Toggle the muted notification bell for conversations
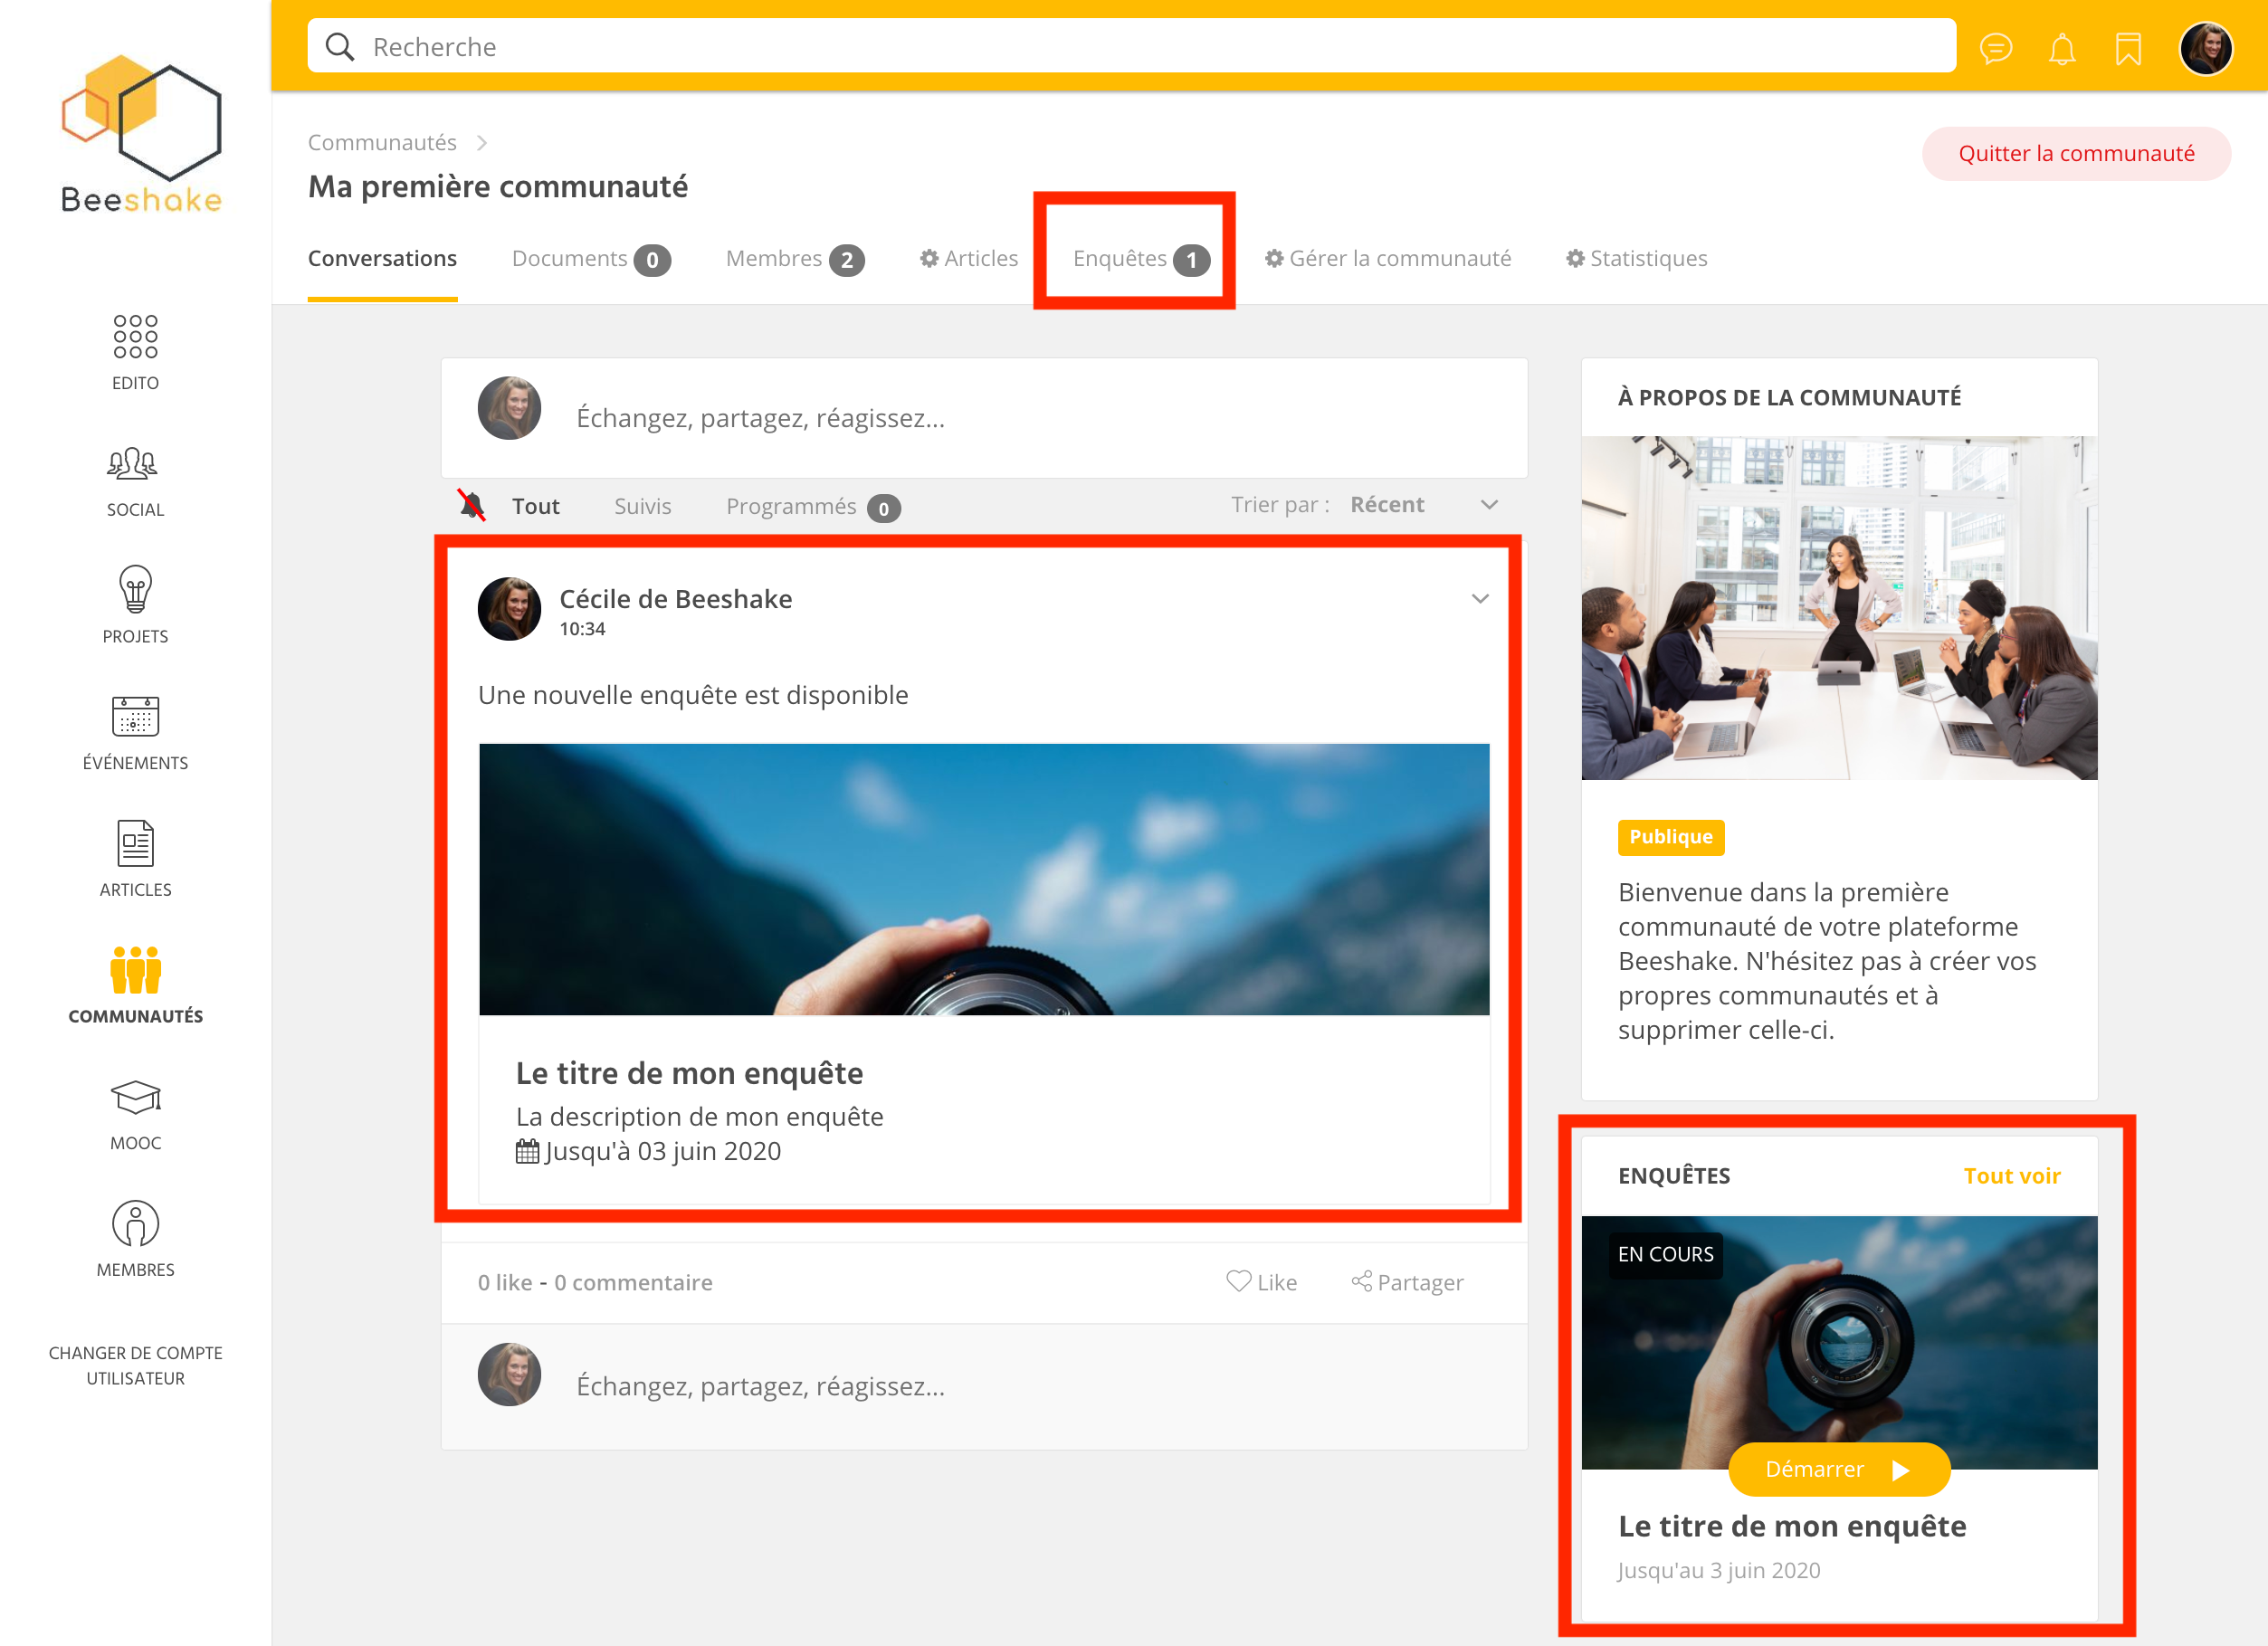 point(472,505)
